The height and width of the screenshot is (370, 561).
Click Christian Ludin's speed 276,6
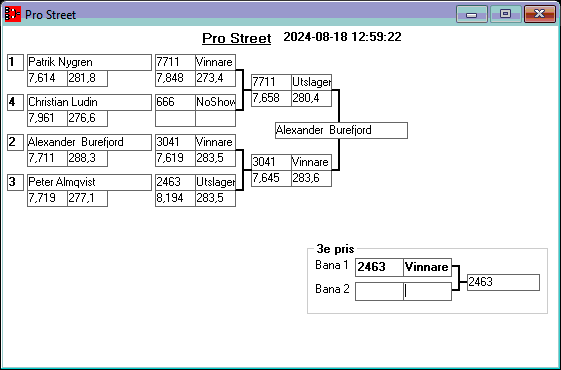pyautogui.click(x=87, y=118)
